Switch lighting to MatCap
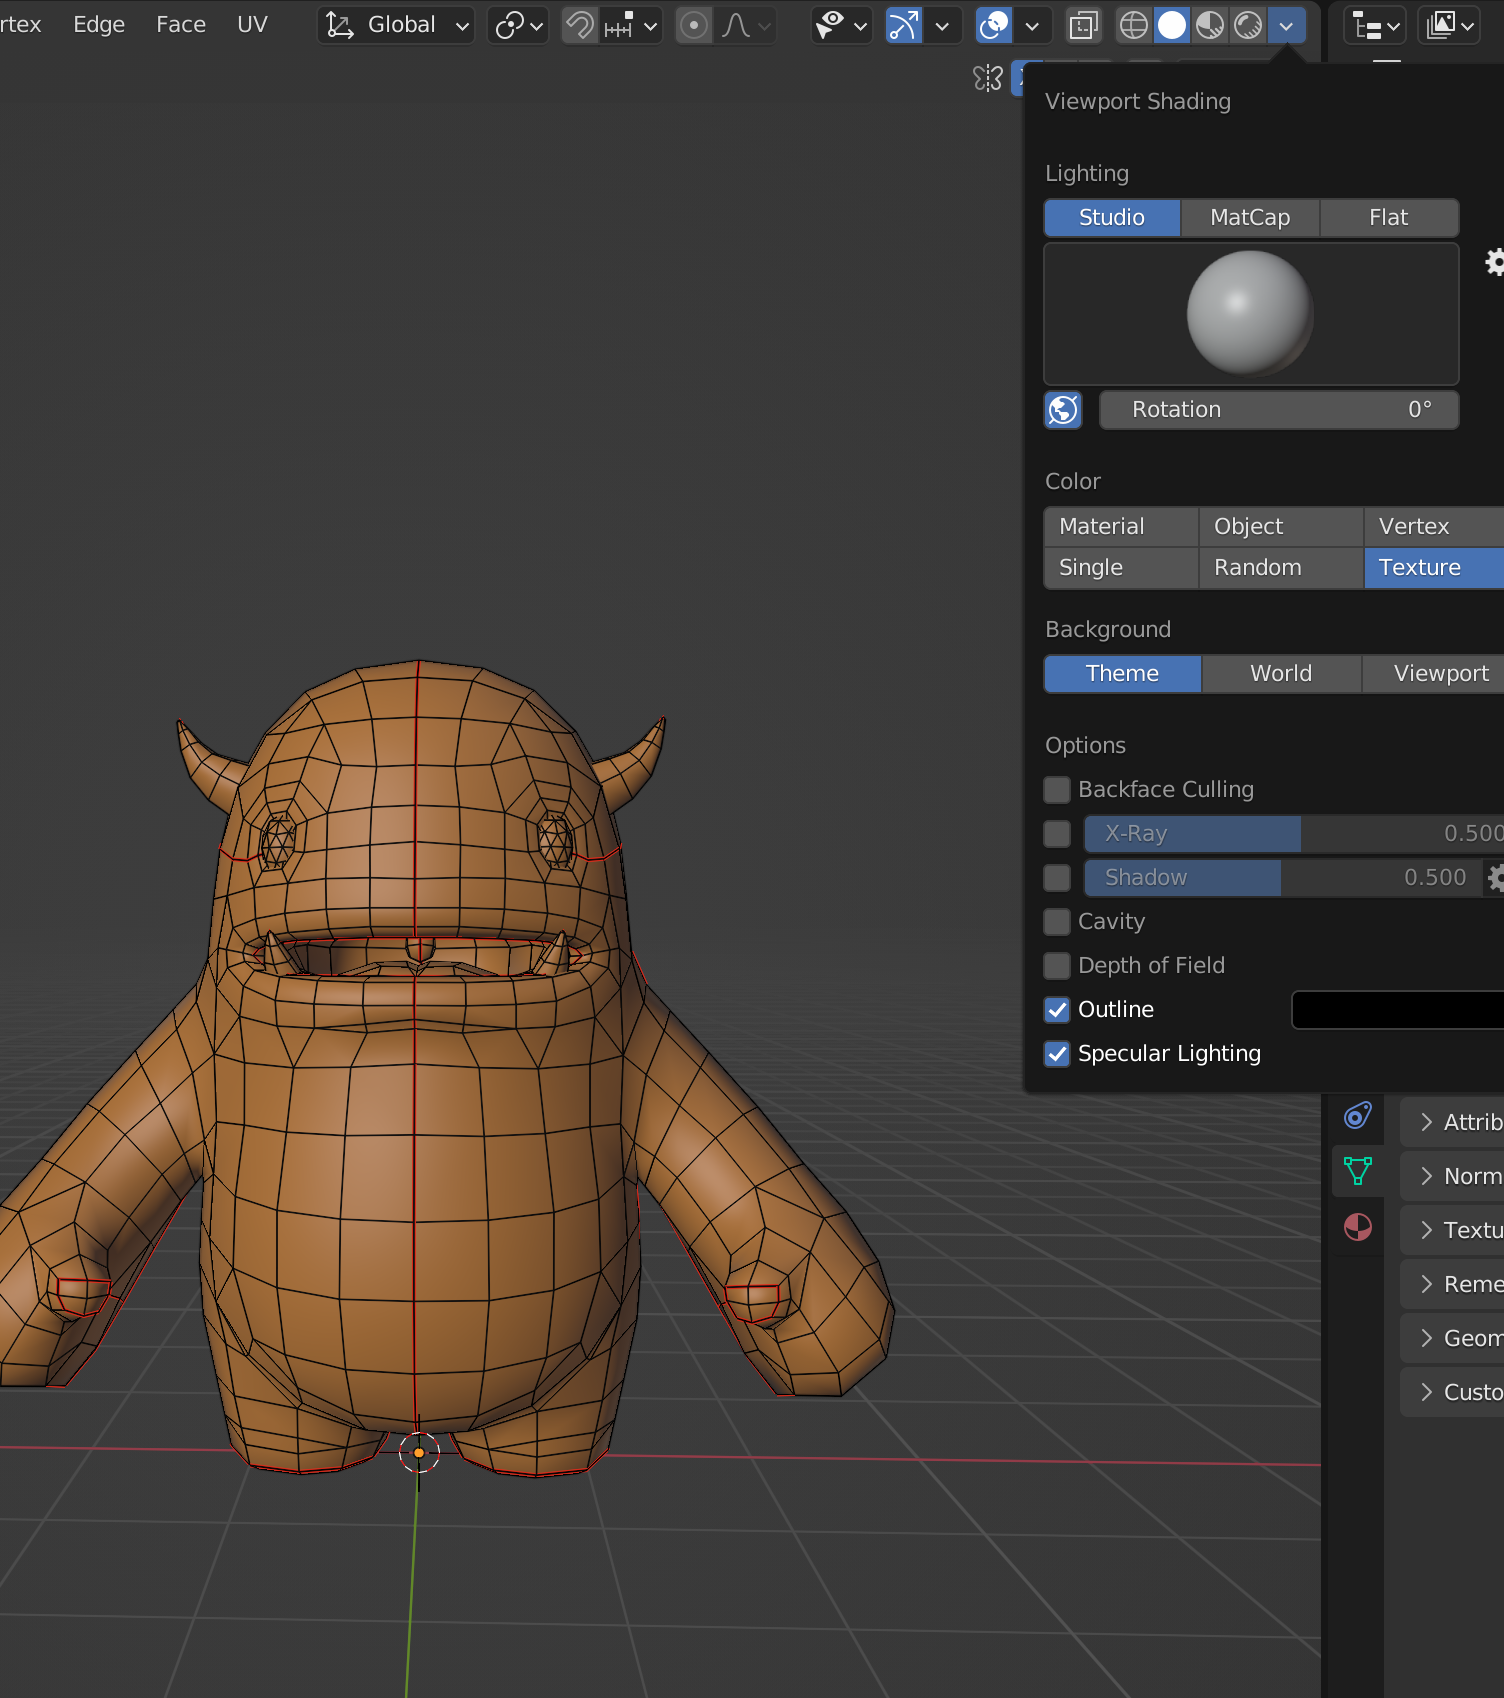1504x1698 pixels. 1250,218
